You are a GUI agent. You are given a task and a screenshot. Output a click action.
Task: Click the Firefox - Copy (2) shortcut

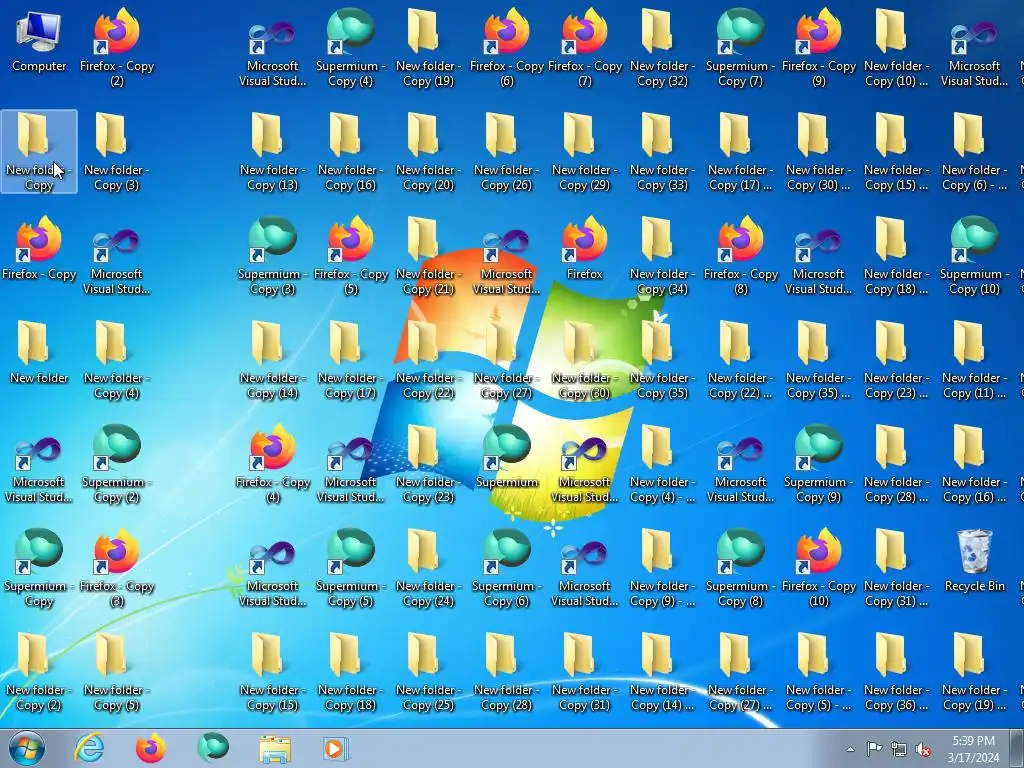[117, 48]
